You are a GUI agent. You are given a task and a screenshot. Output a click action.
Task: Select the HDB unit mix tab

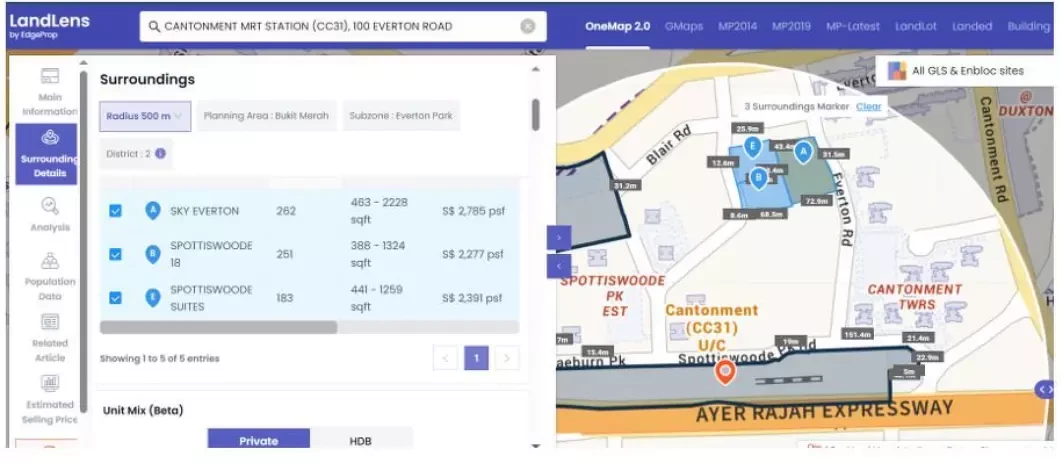361,440
